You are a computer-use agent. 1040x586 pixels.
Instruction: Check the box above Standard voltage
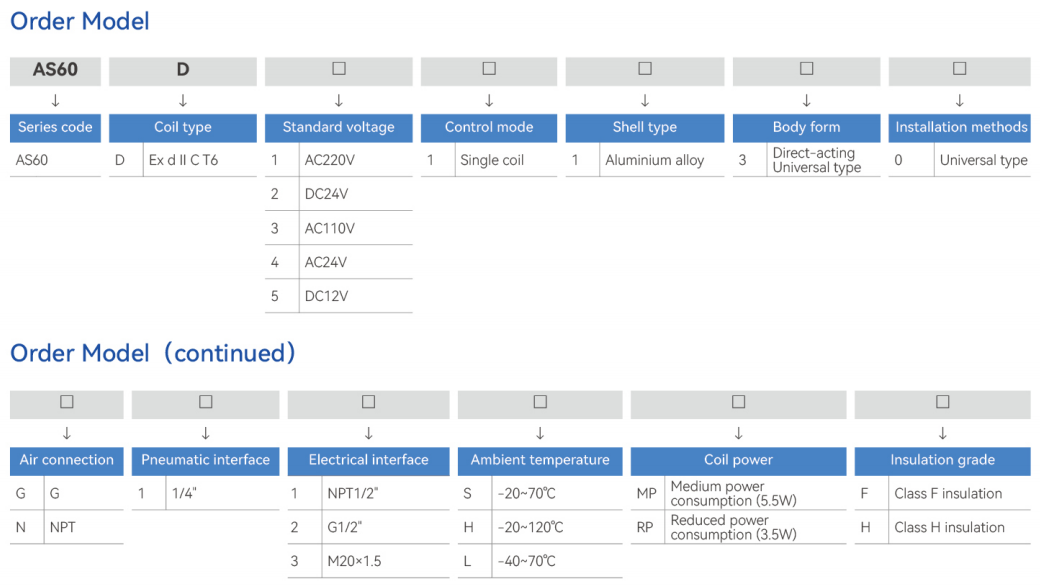coord(339,68)
